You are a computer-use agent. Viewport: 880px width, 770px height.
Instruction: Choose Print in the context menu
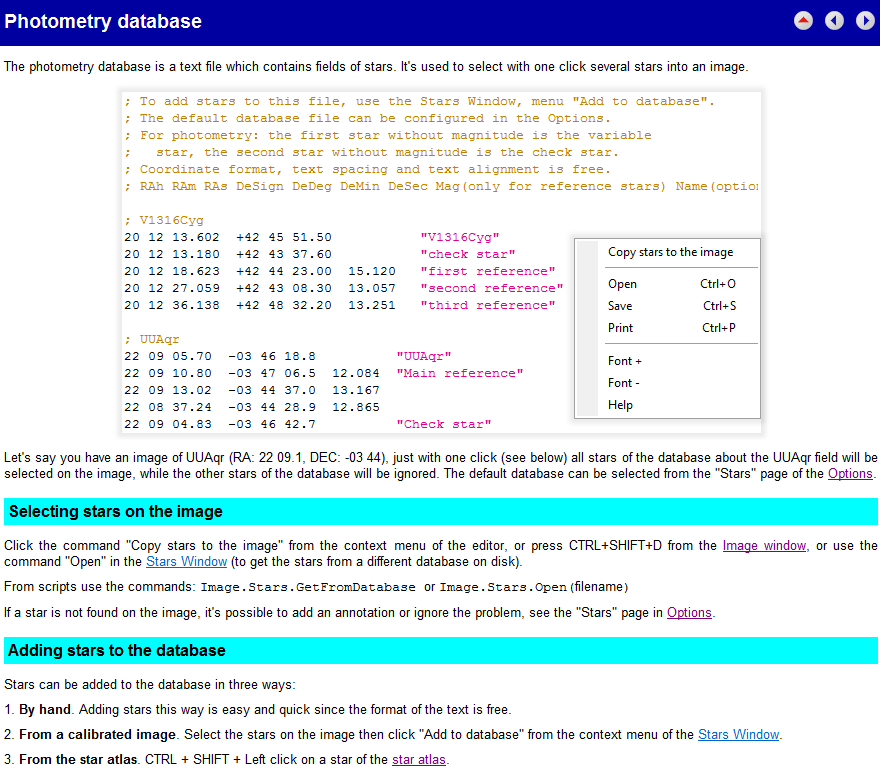(x=620, y=328)
